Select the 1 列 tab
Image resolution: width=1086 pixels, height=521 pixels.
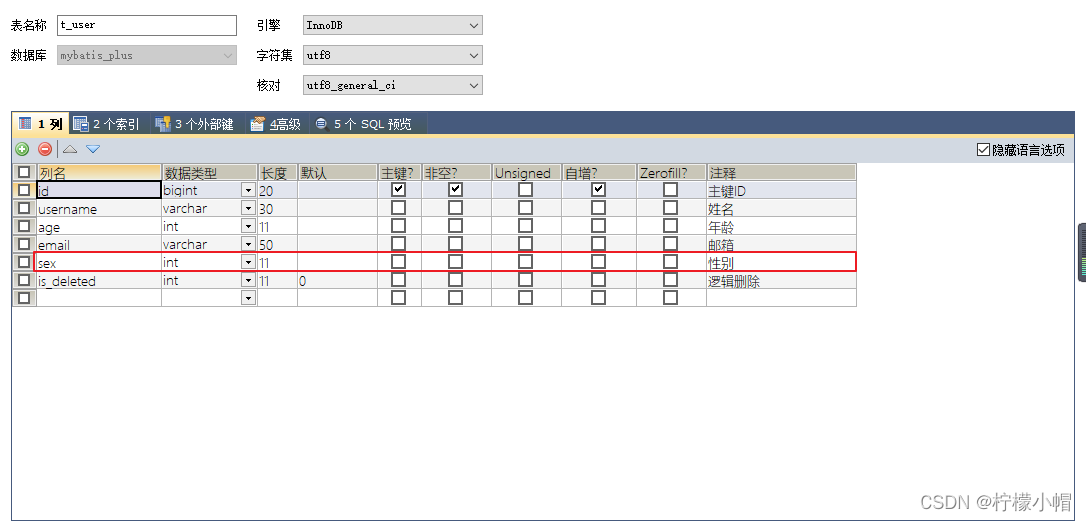(41, 124)
